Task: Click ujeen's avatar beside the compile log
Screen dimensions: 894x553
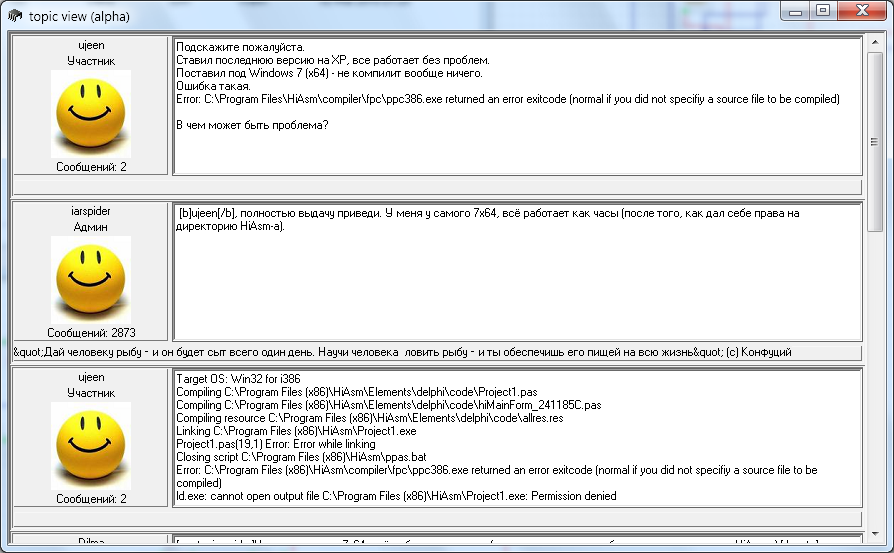Action: tap(90, 445)
